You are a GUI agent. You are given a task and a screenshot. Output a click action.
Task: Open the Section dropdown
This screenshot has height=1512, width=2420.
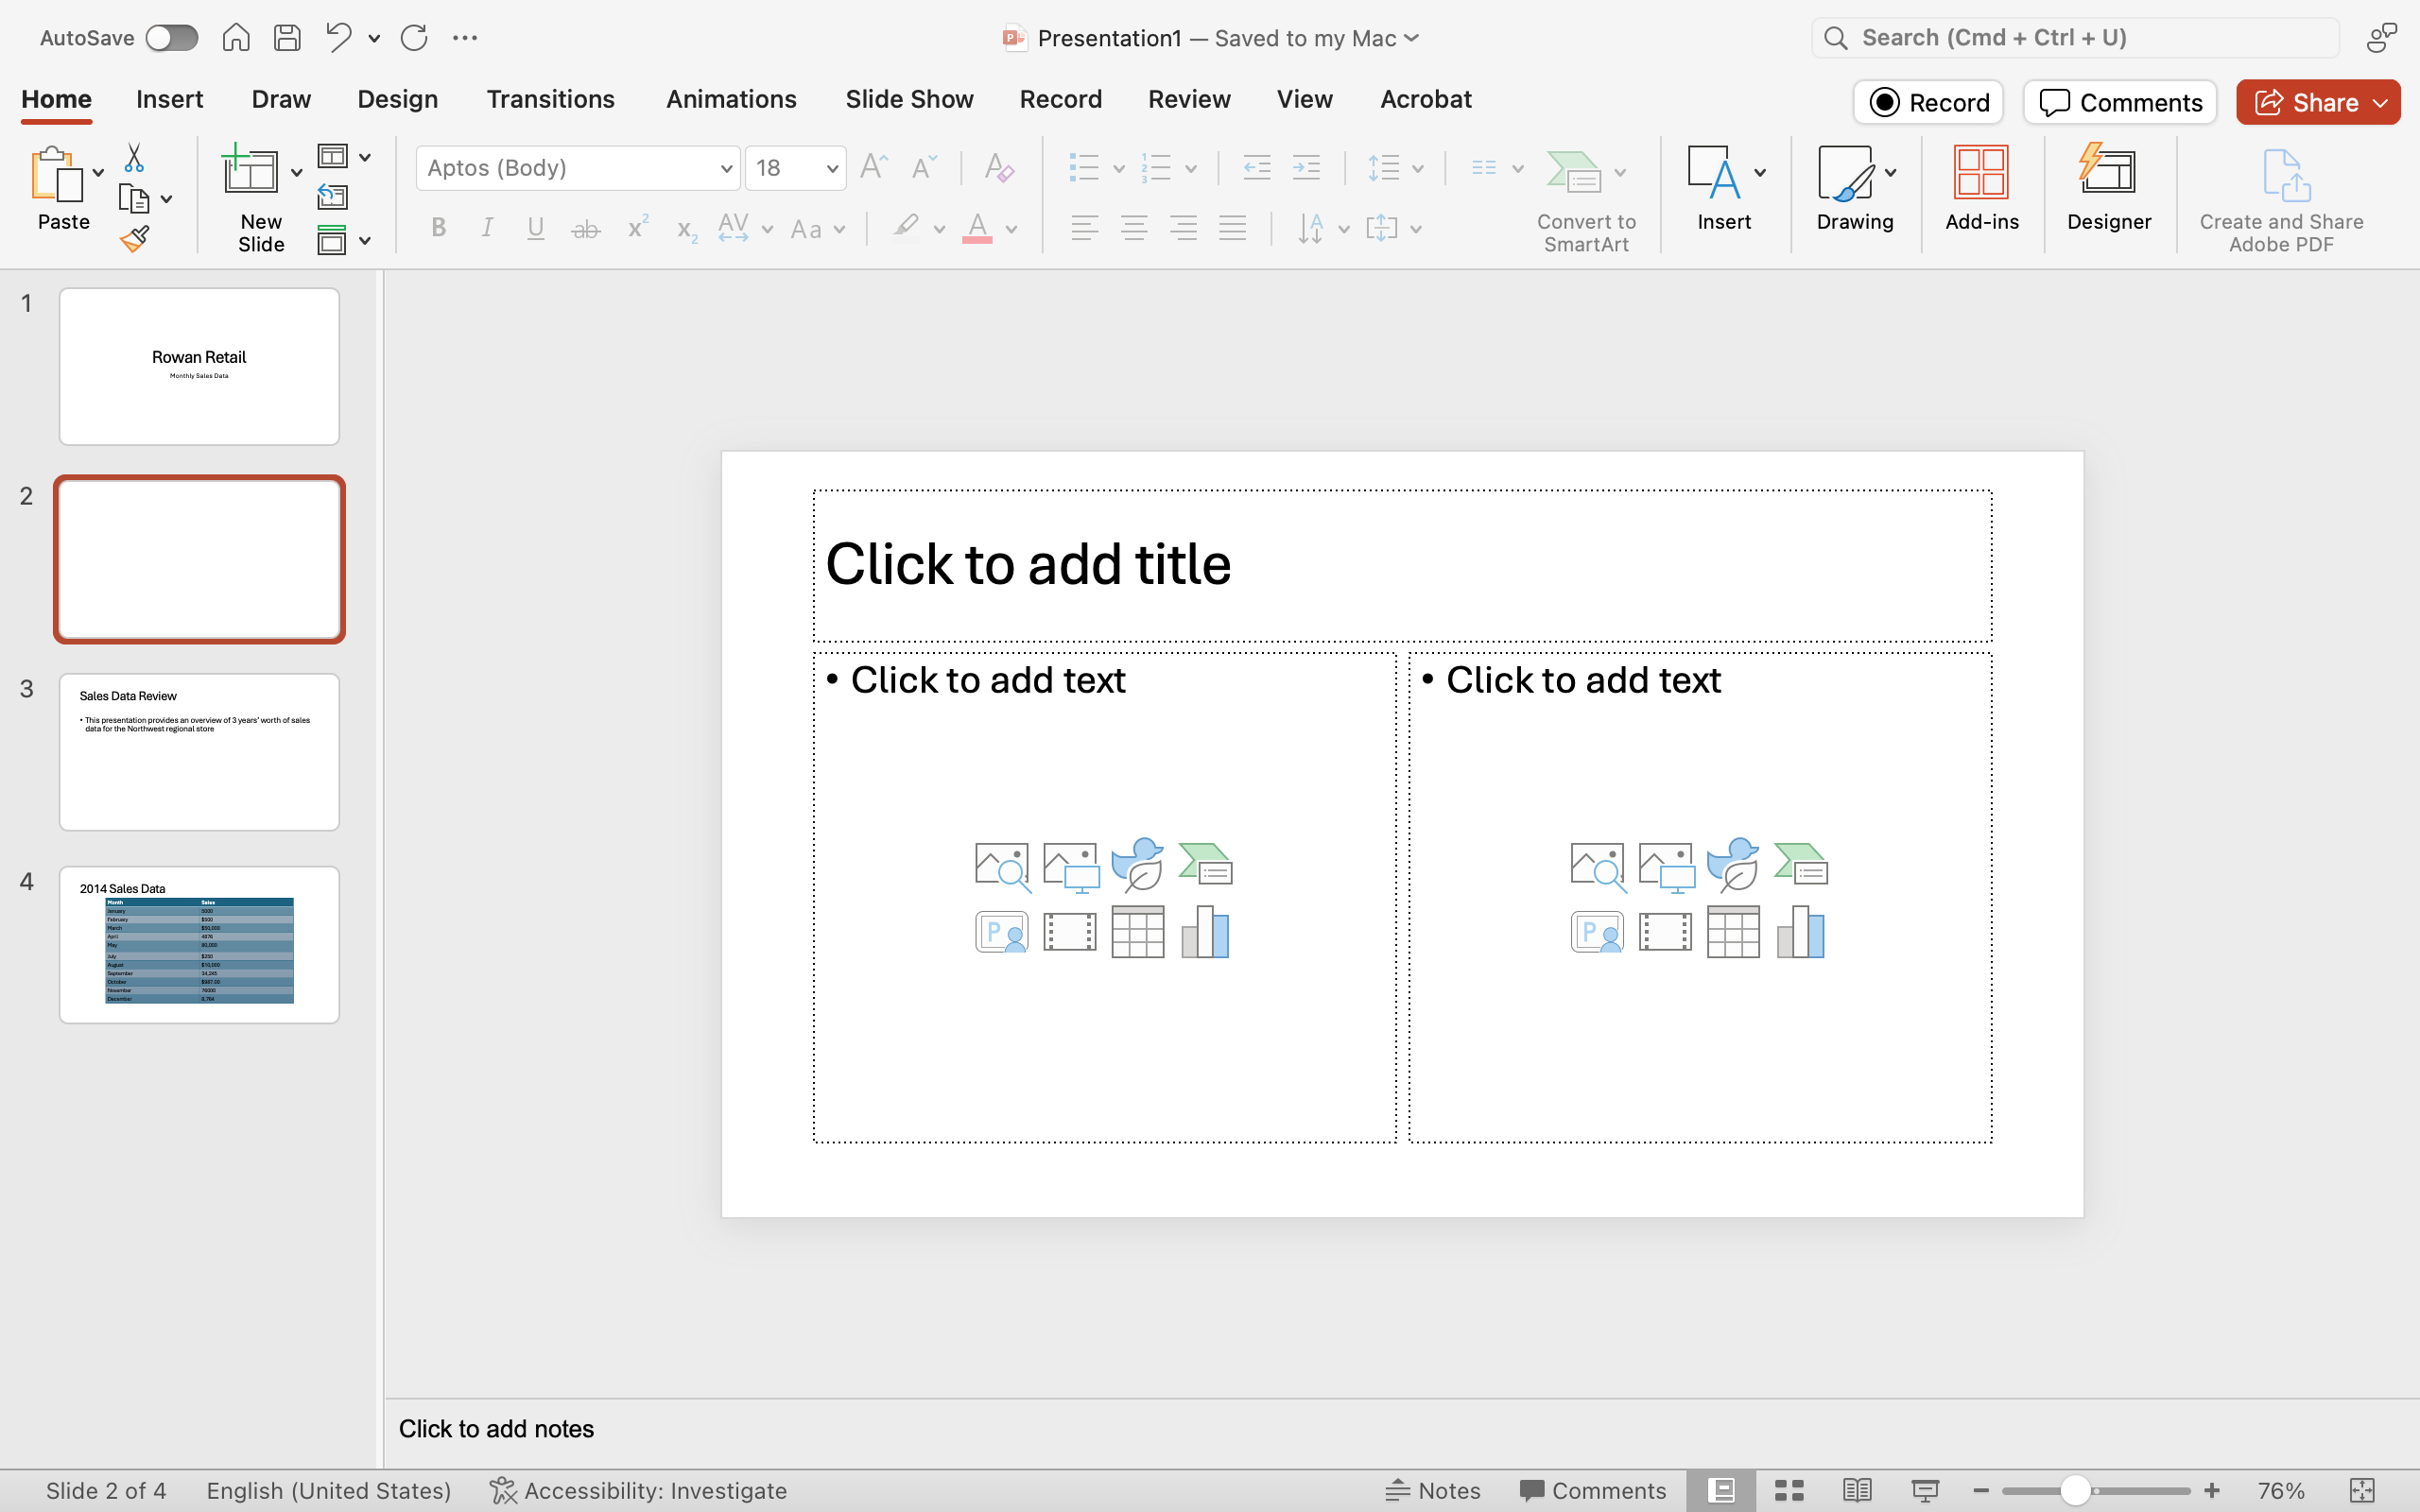343,240
